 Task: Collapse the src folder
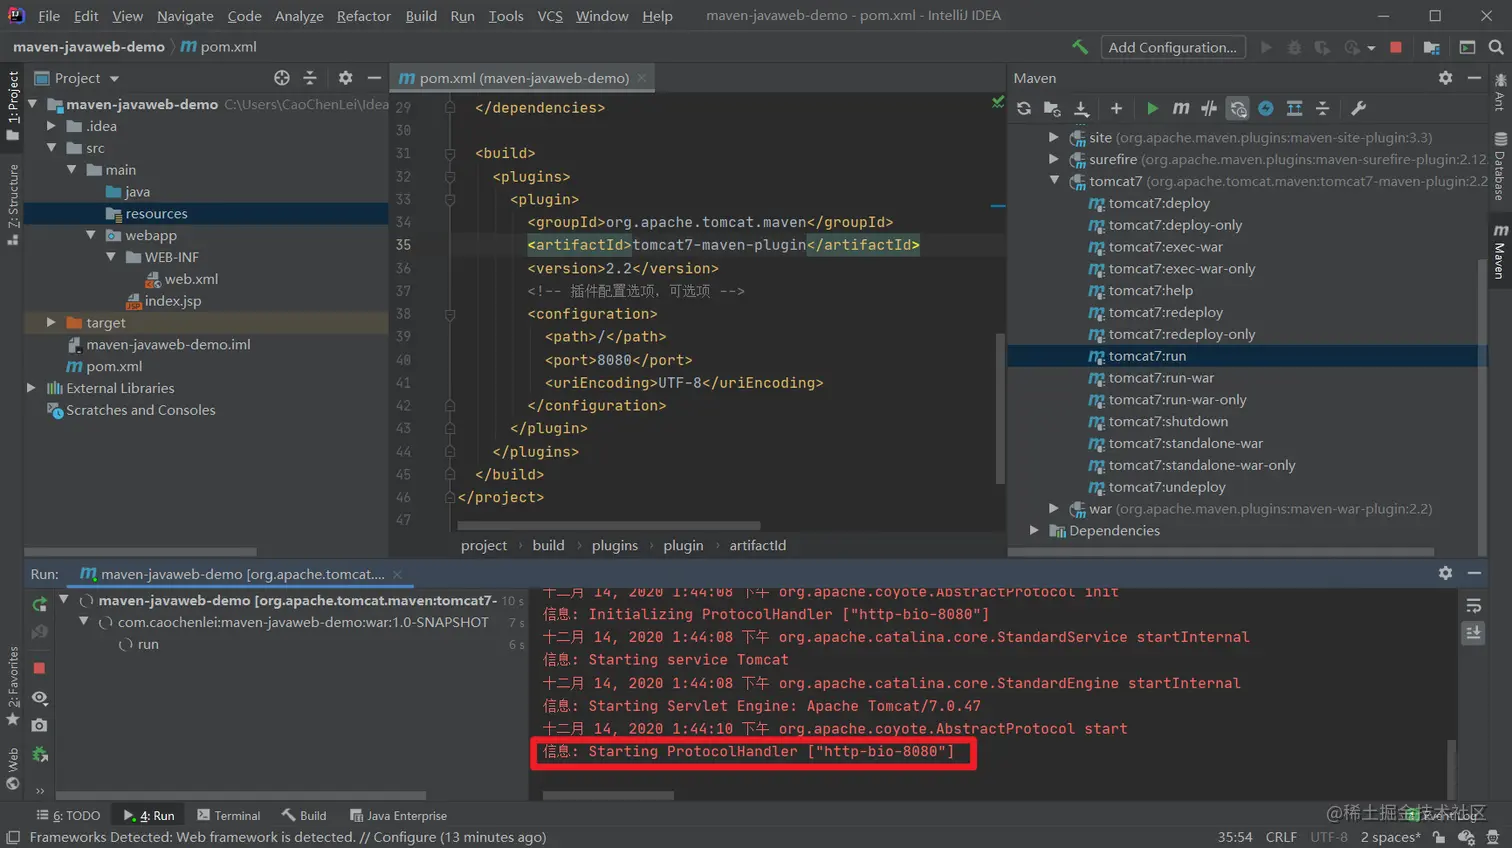tap(52, 148)
